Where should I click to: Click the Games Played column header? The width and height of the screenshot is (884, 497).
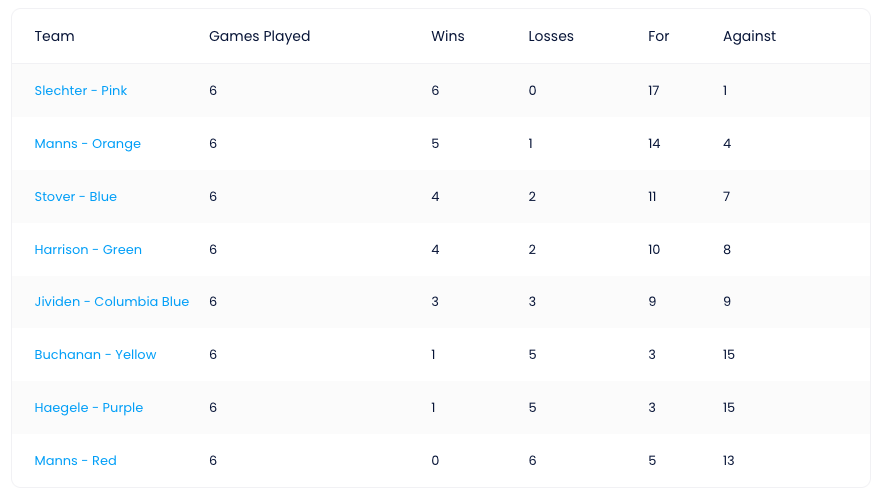(x=259, y=36)
